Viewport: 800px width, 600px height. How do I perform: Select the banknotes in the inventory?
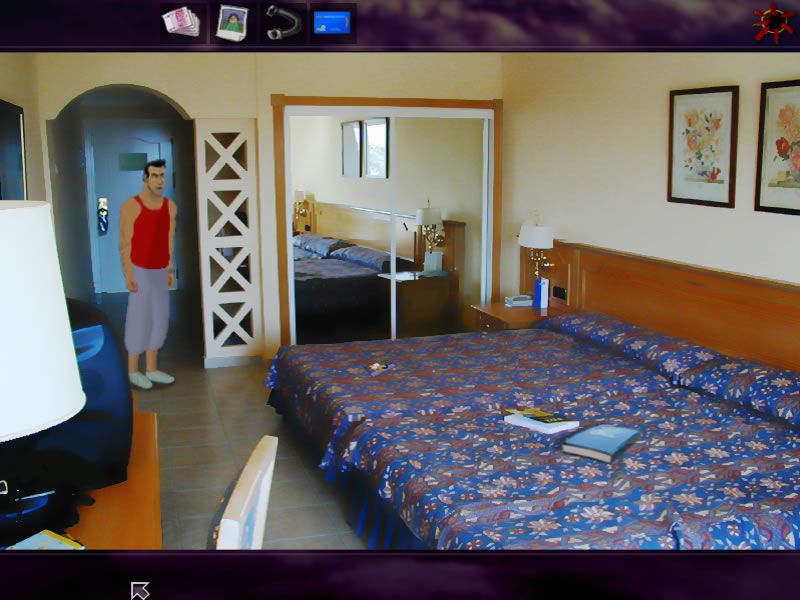coord(181,21)
